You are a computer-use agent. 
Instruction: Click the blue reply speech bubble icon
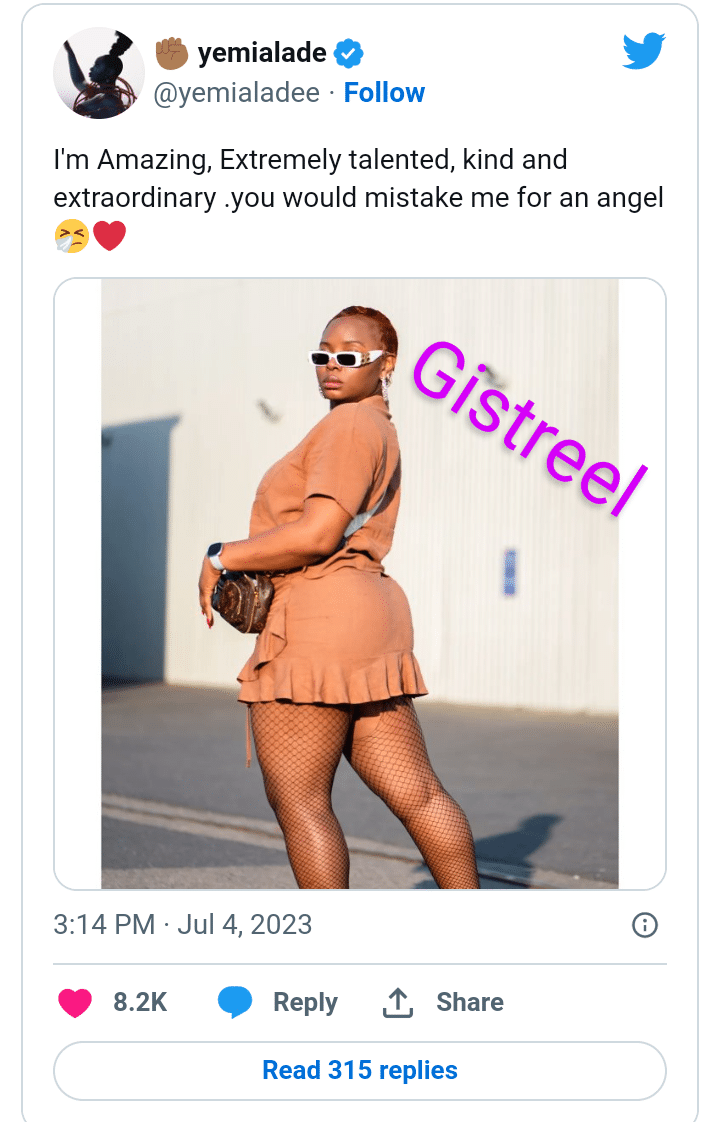[235, 1002]
